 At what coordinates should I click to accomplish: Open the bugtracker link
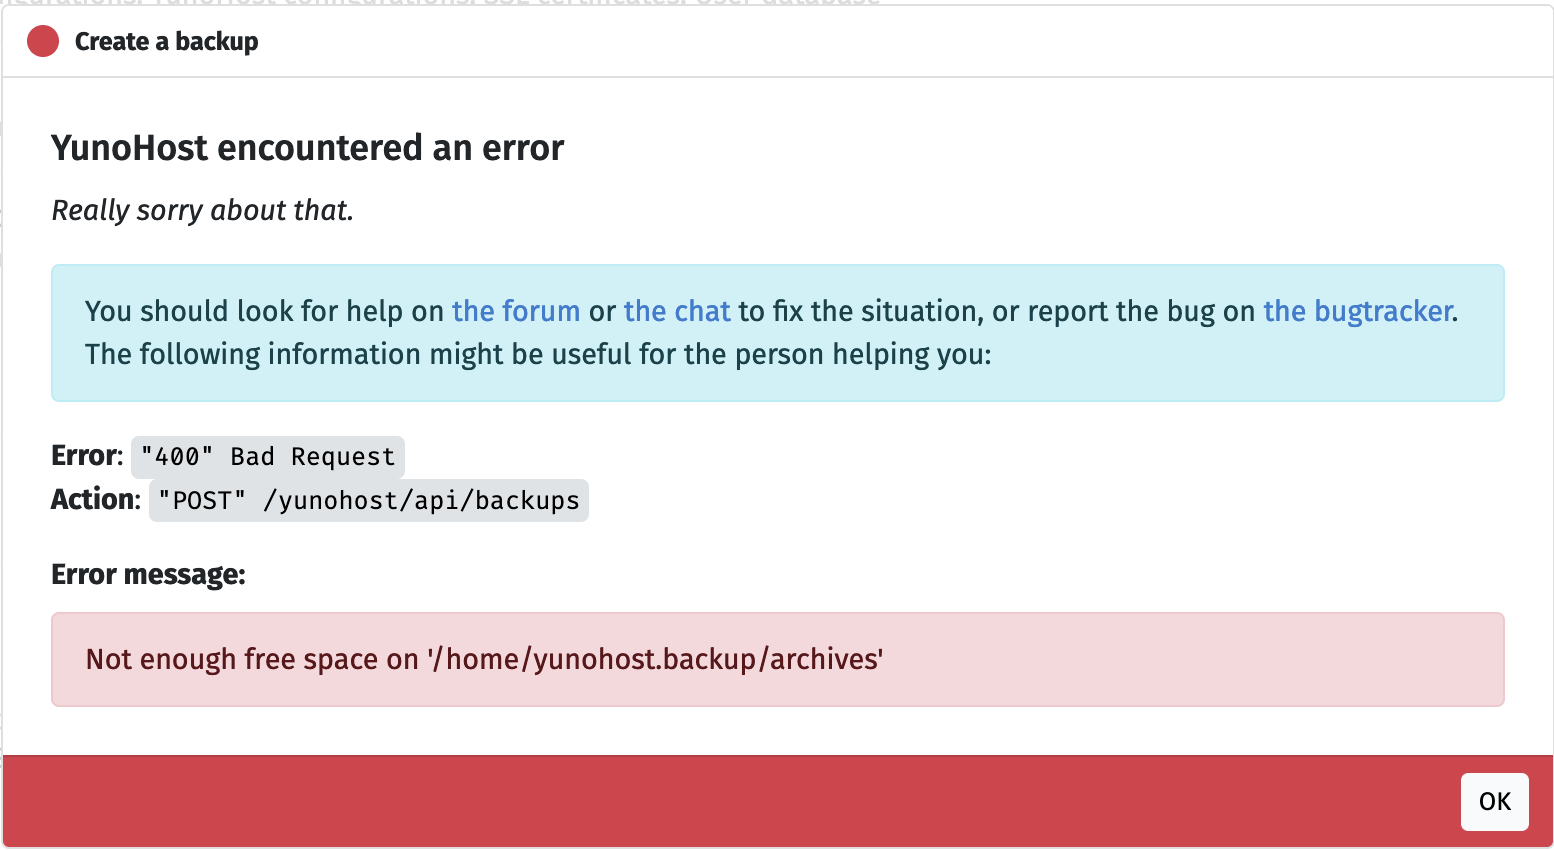point(1358,311)
